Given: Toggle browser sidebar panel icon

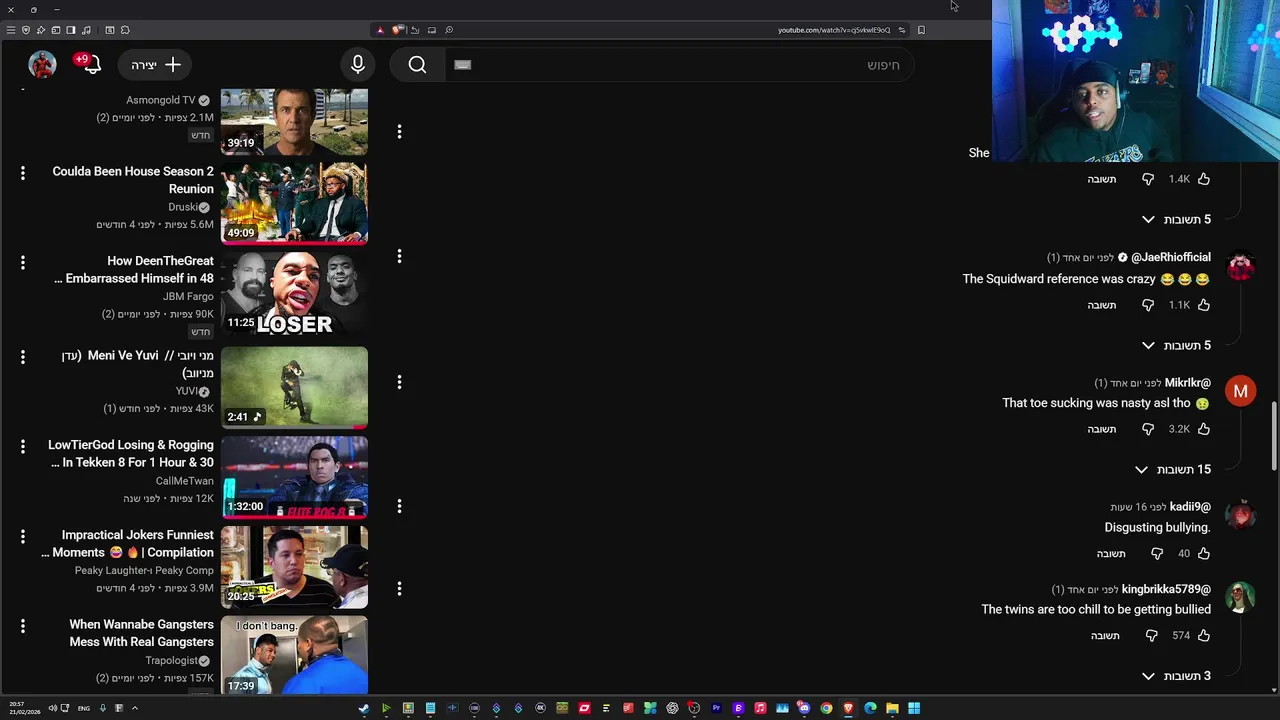Looking at the screenshot, I should (x=71, y=30).
